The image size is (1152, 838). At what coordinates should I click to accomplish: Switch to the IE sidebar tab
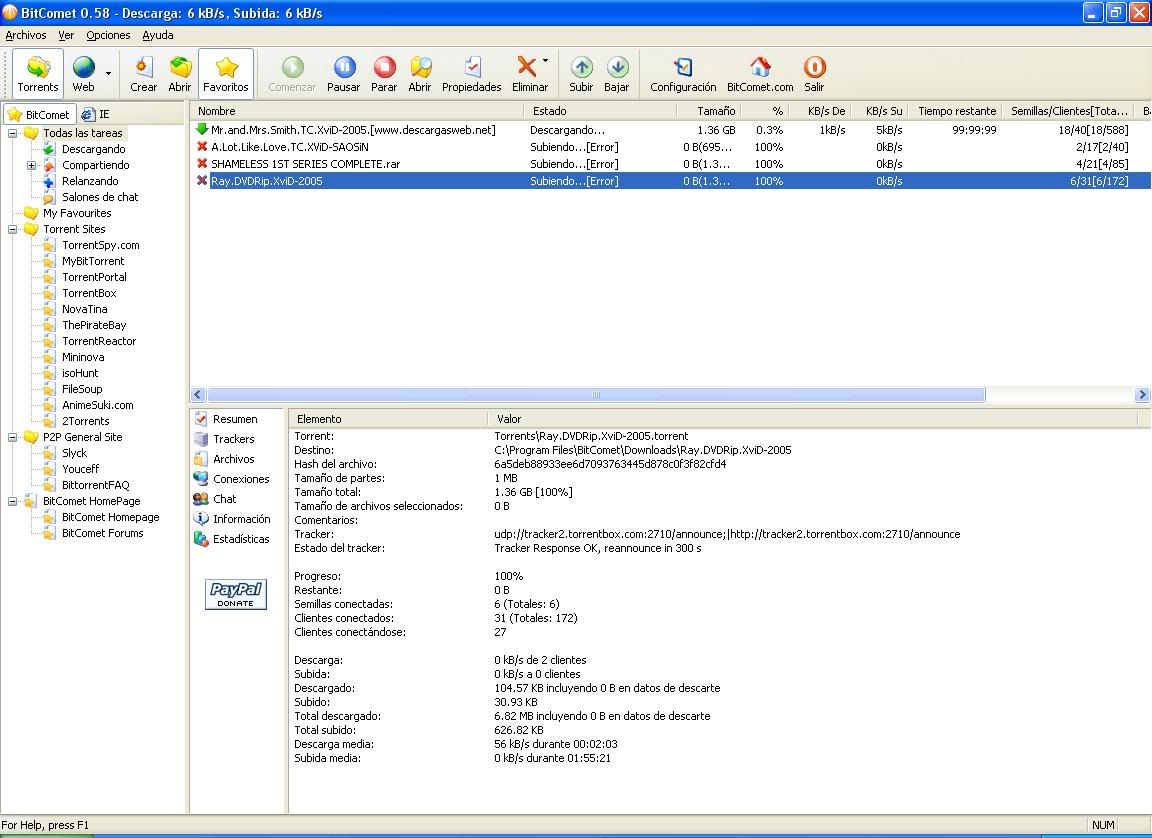(96, 115)
